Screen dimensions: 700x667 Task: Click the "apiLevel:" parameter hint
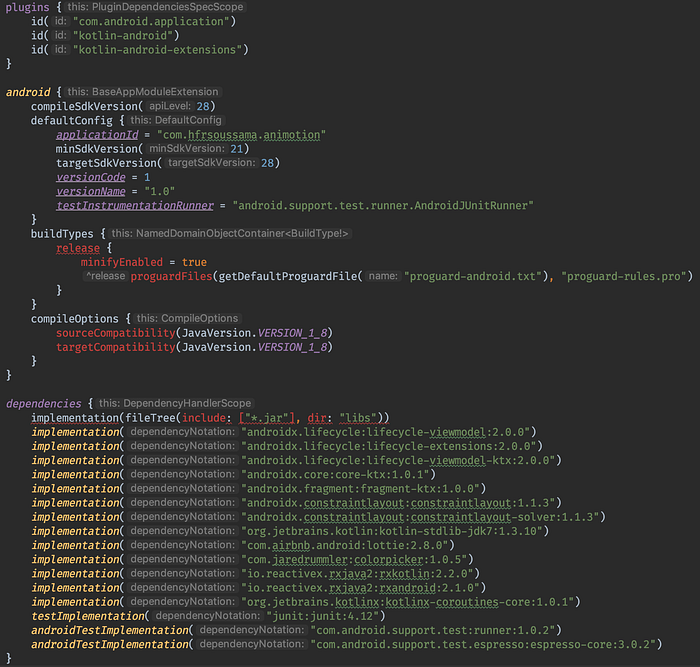click(x=170, y=106)
